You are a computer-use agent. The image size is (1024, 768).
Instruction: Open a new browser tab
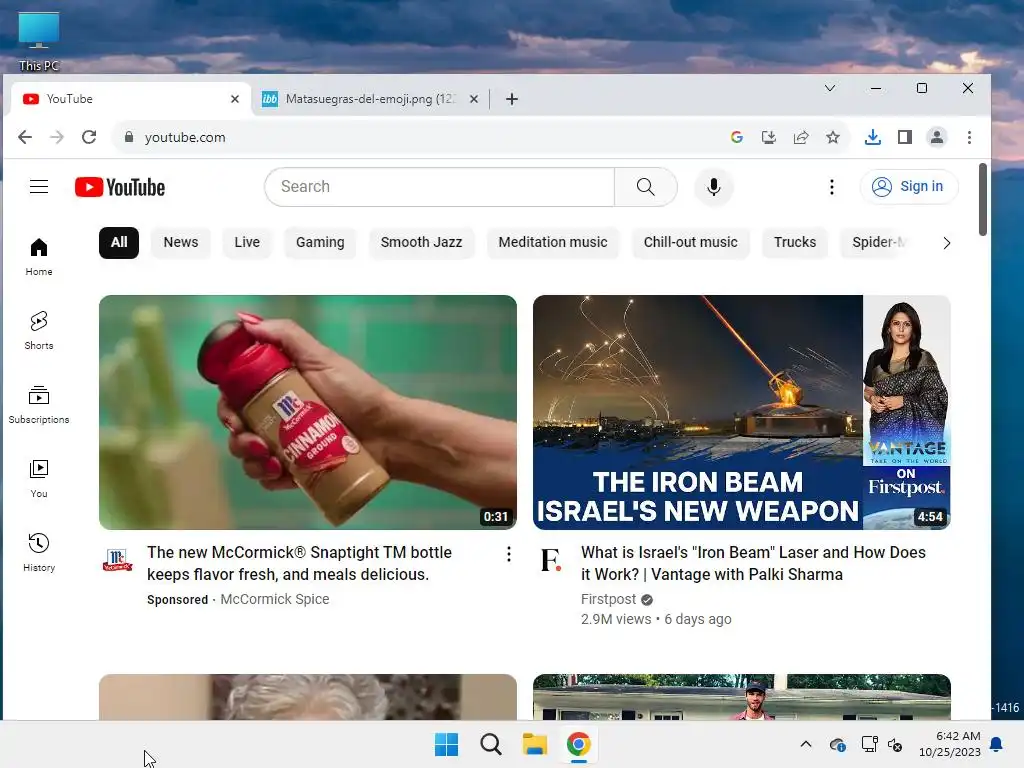(x=512, y=99)
